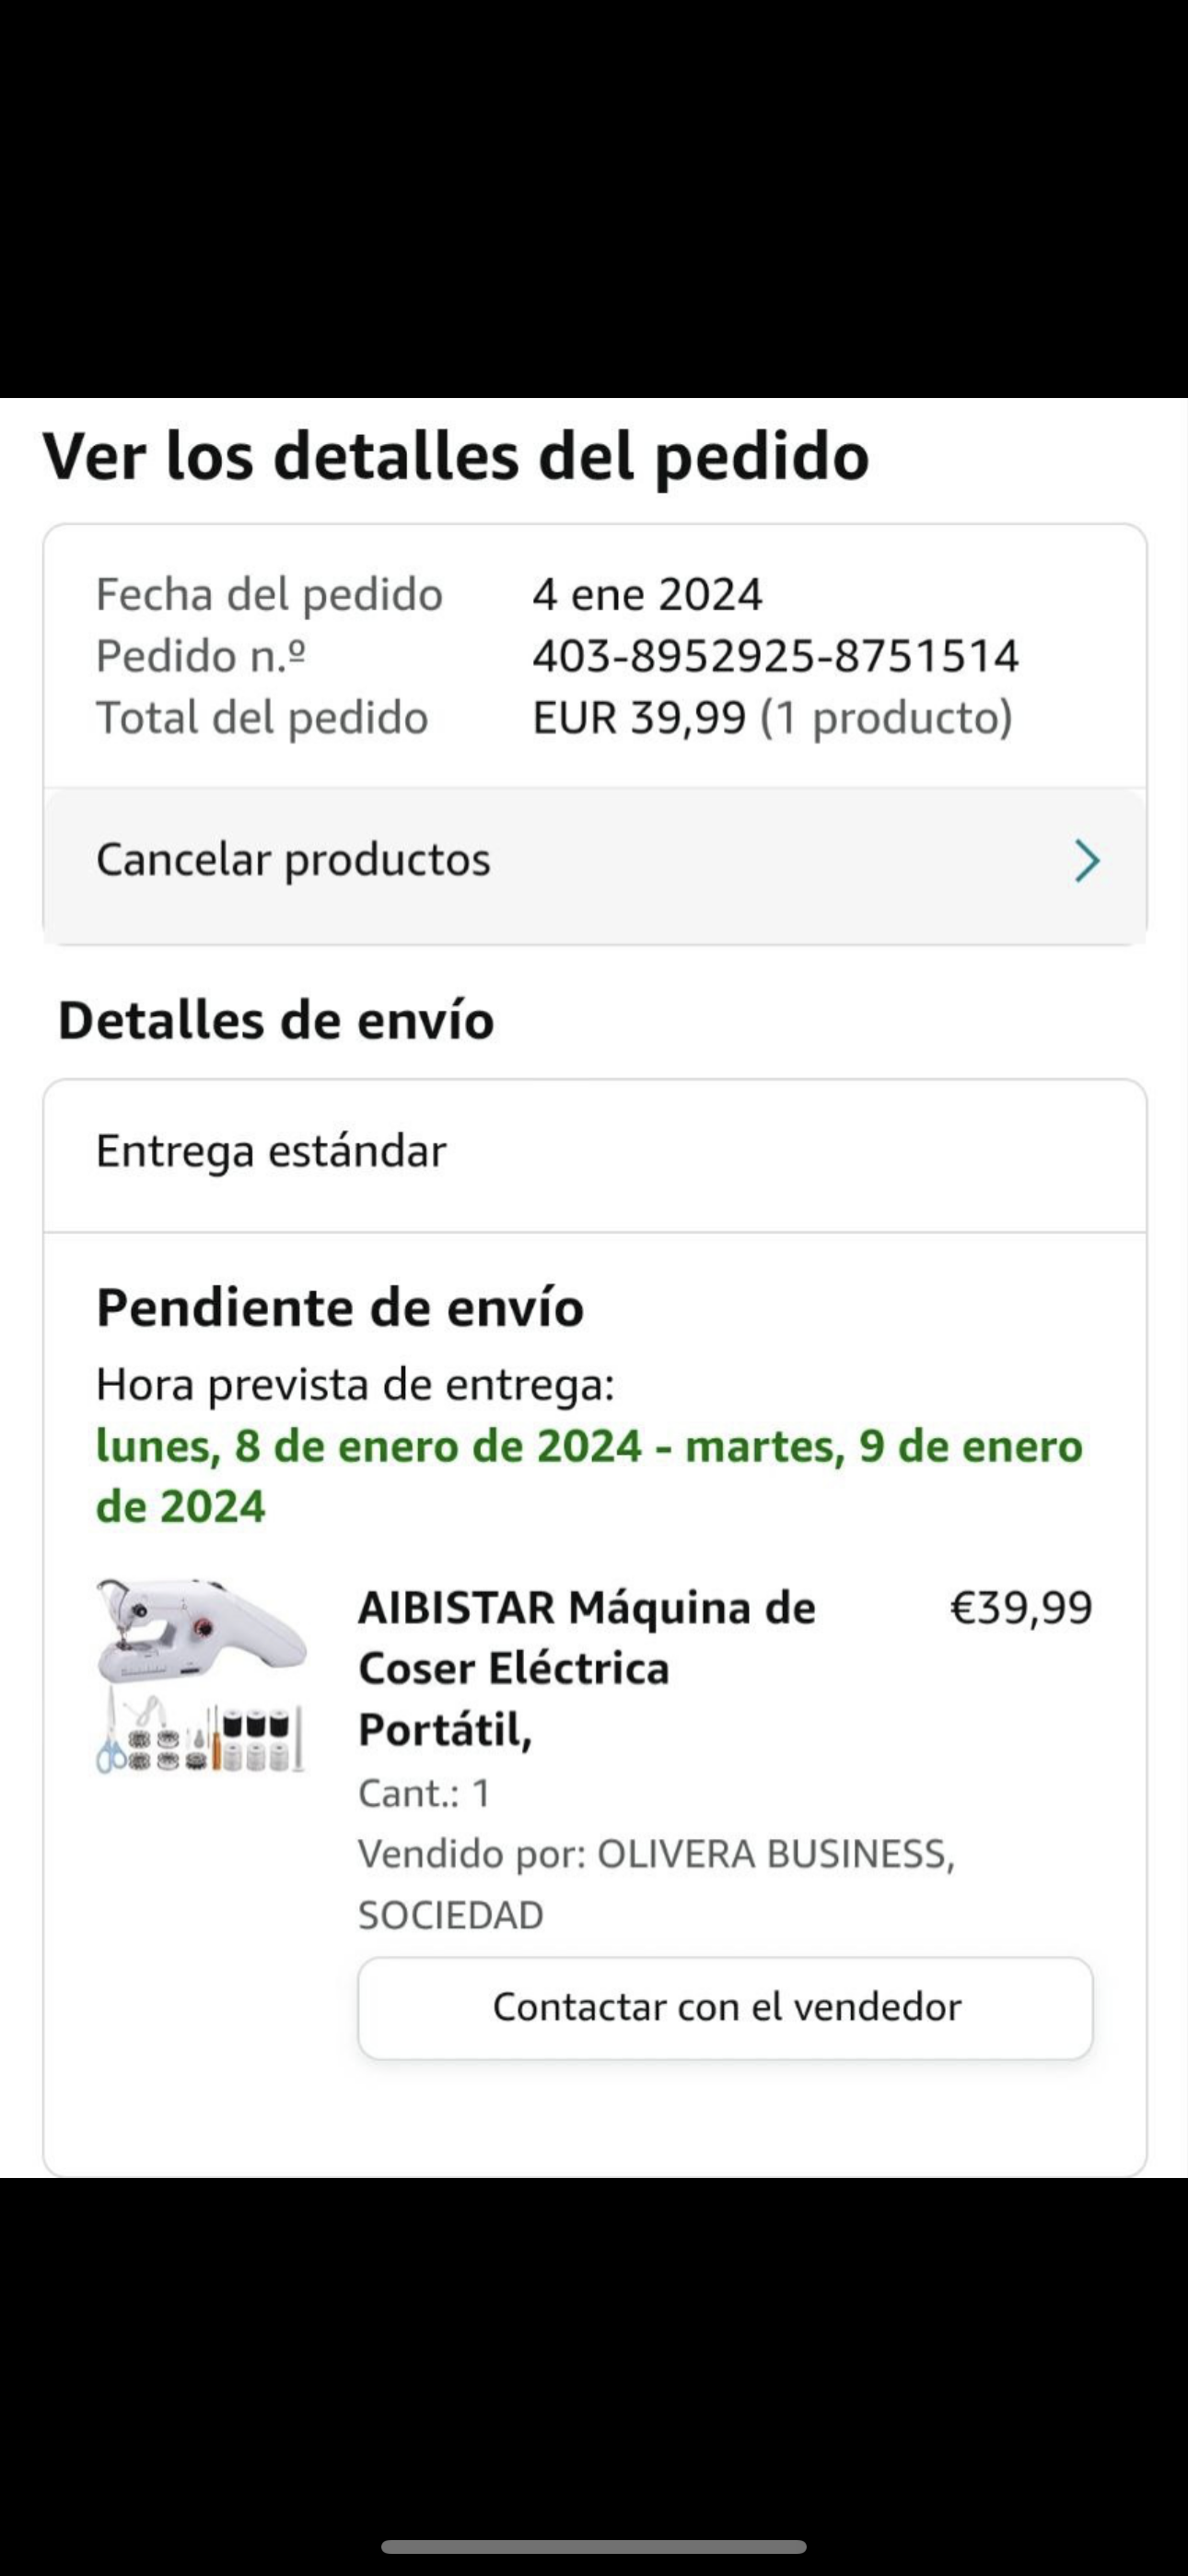Image resolution: width=1188 pixels, height=2576 pixels.
Task: Select the order number 403-8952925-8751514
Action: 775,657
